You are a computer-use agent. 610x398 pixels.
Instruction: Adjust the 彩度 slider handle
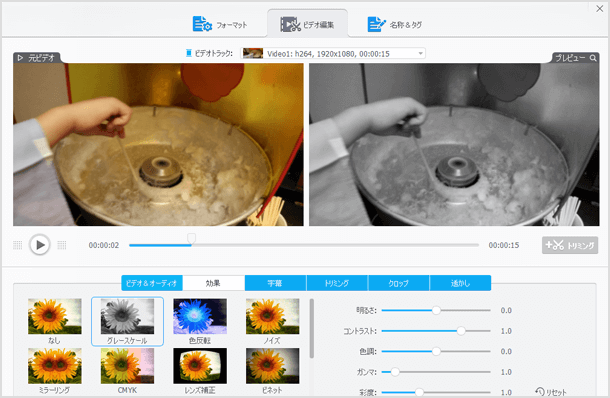pyautogui.click(x=419, y=392)
